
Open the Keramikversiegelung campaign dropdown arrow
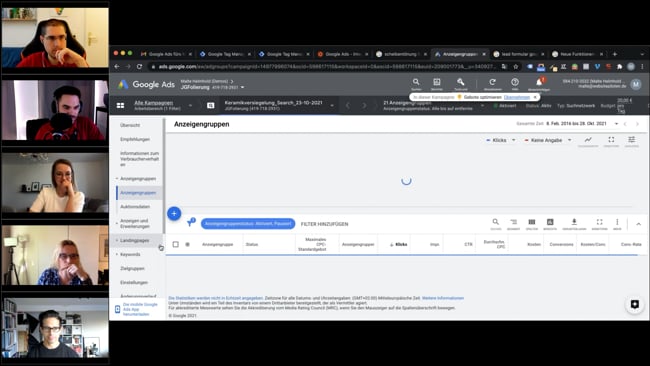click(x=332, y=106)
